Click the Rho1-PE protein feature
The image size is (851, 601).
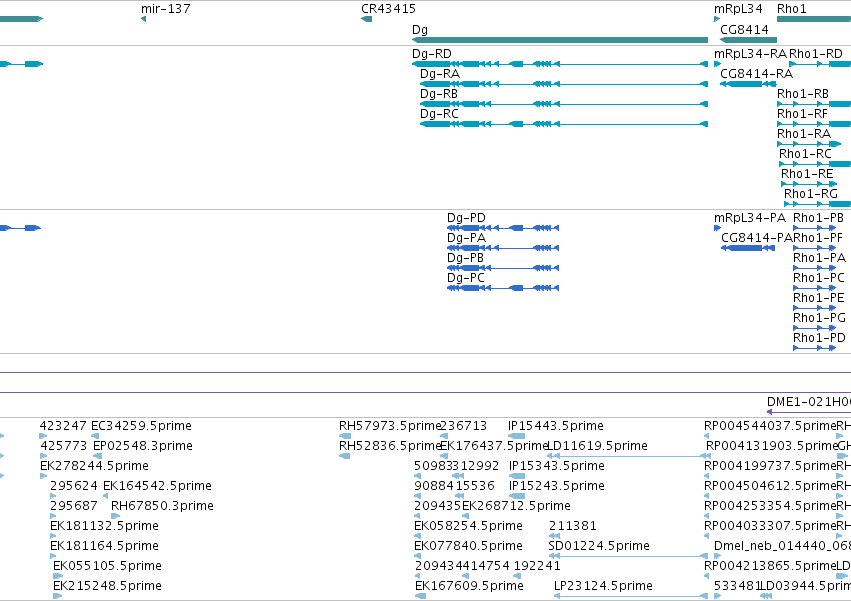click(x=815, y=308)
